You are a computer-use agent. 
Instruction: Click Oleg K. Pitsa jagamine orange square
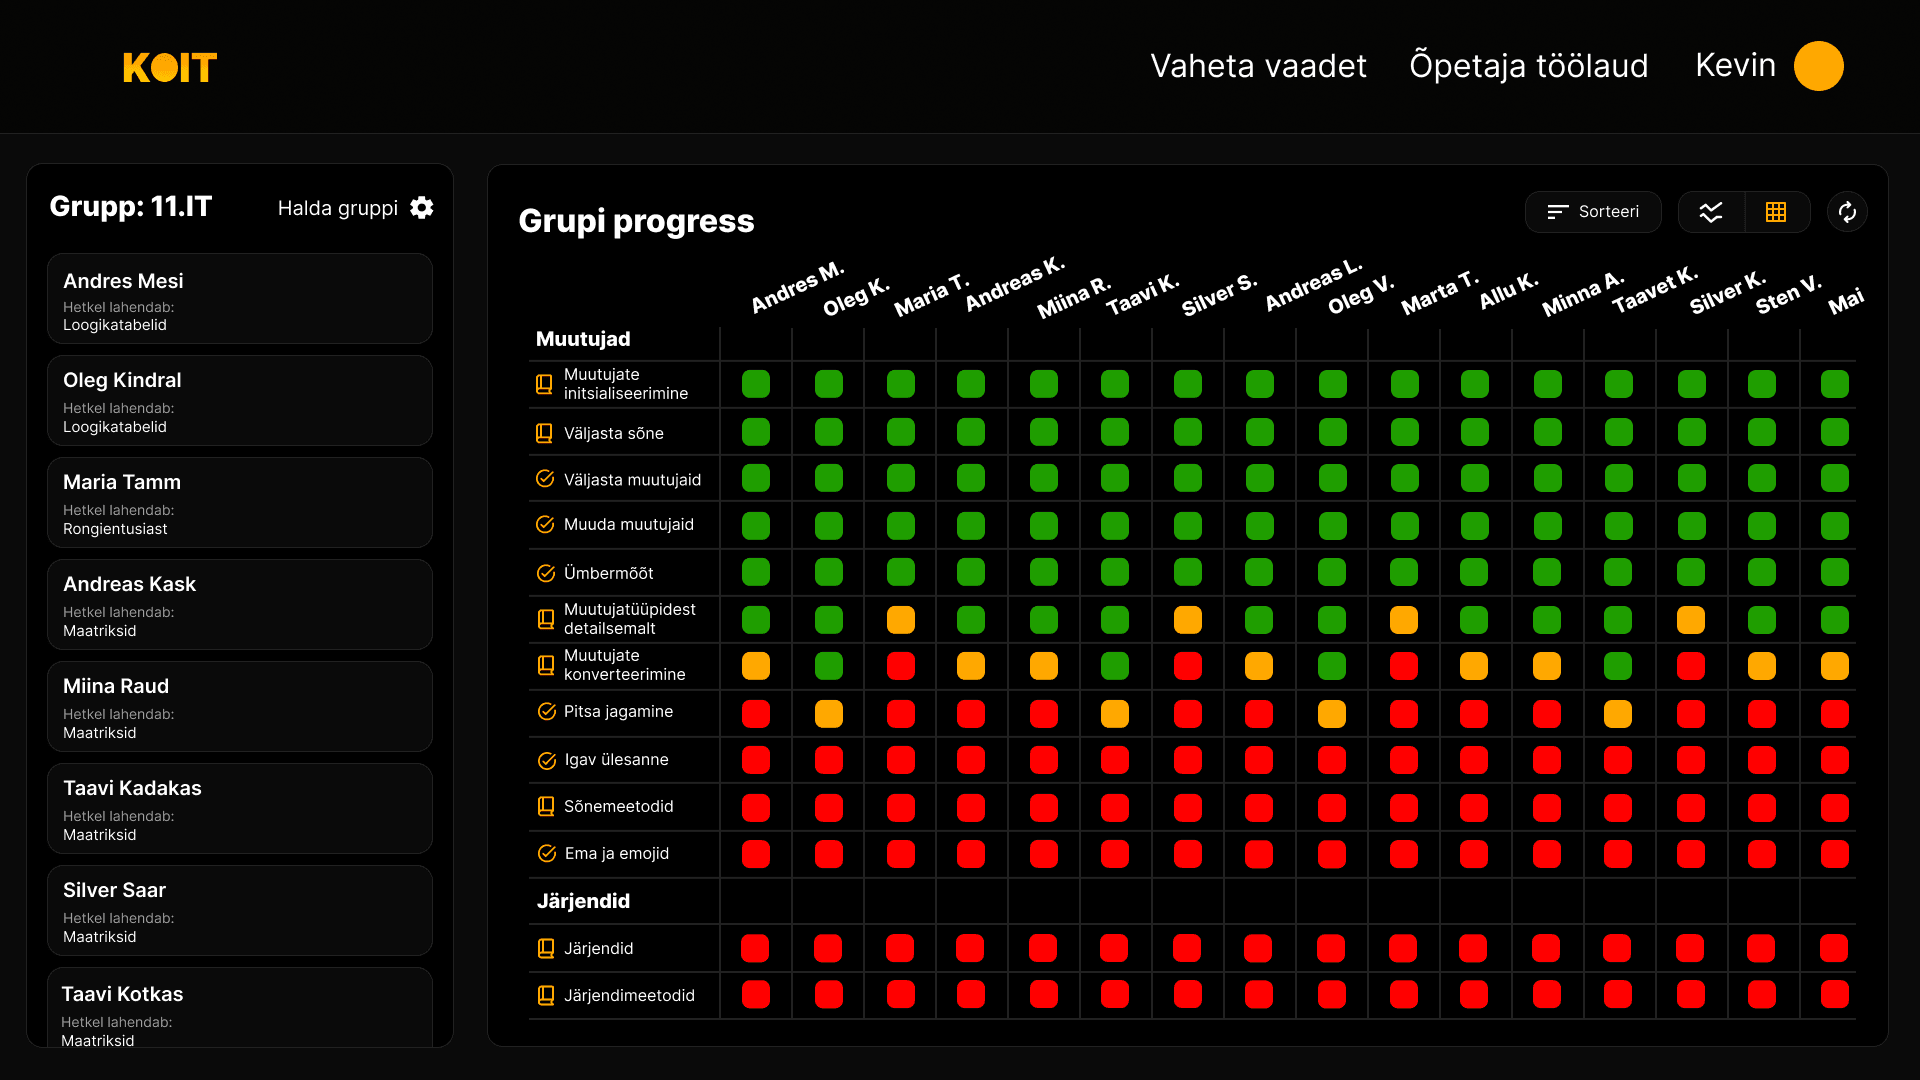pyautogui.click(x=828, y=713)
